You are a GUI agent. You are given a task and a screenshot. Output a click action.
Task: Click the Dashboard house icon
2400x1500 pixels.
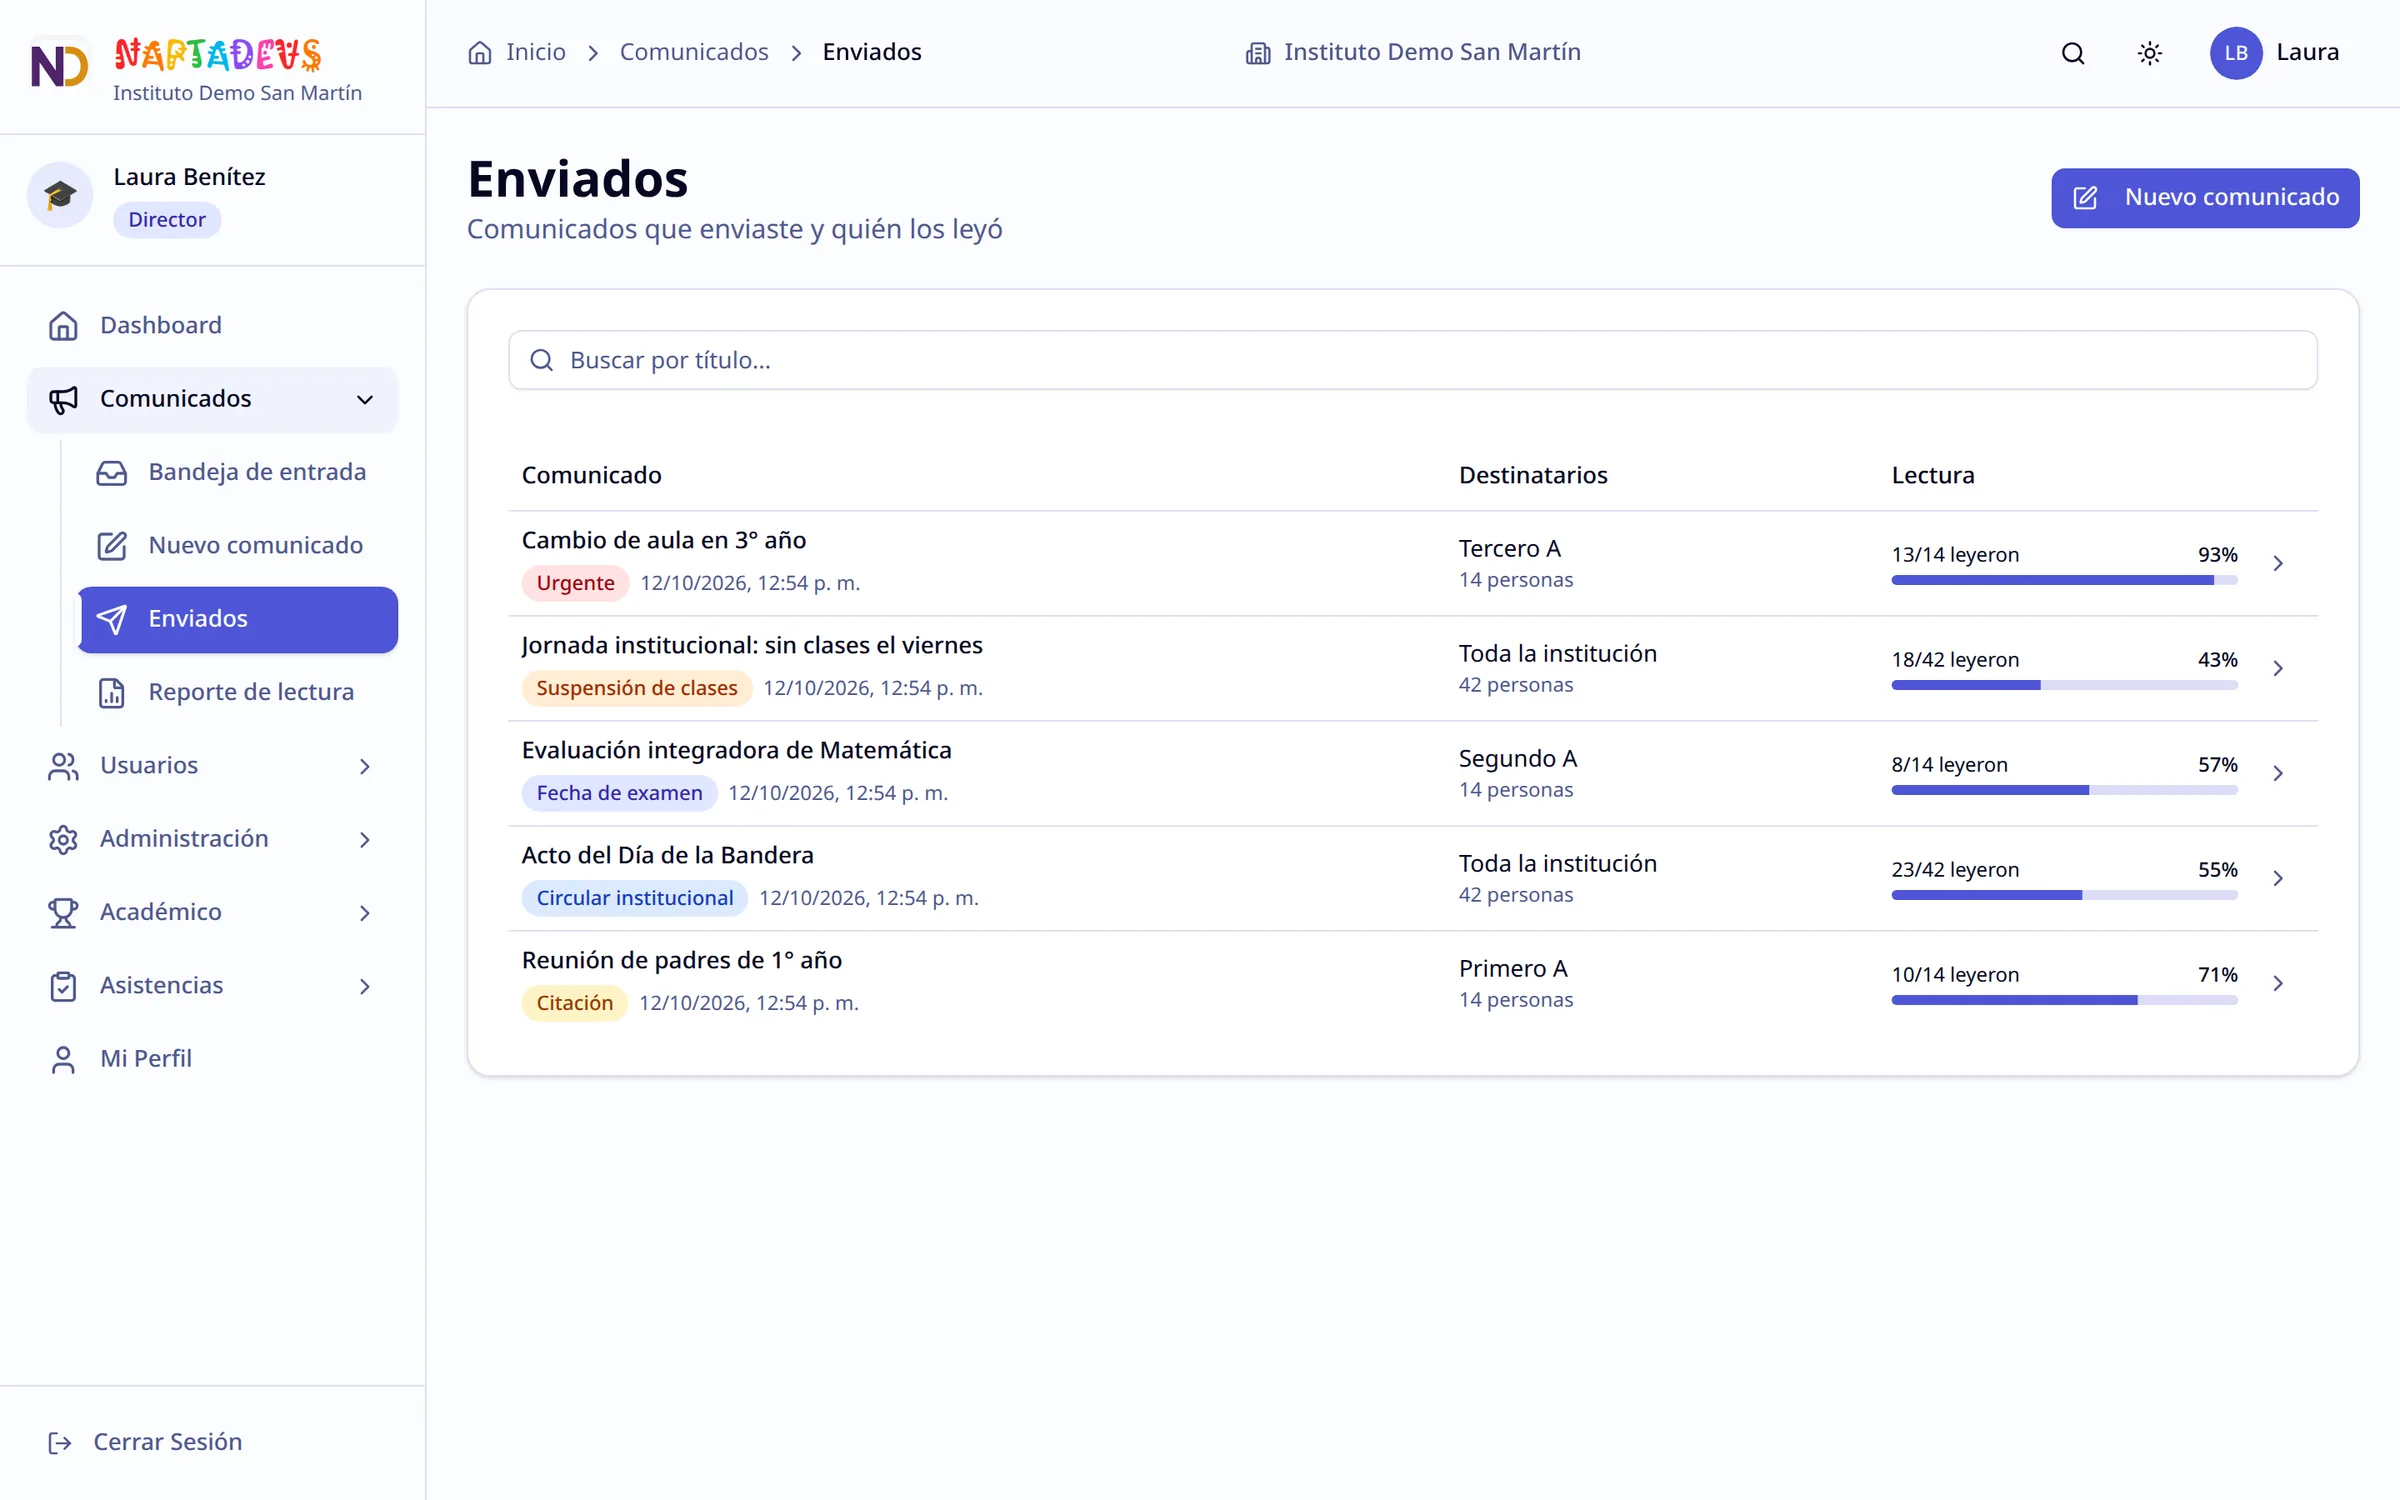coord(63,325)
